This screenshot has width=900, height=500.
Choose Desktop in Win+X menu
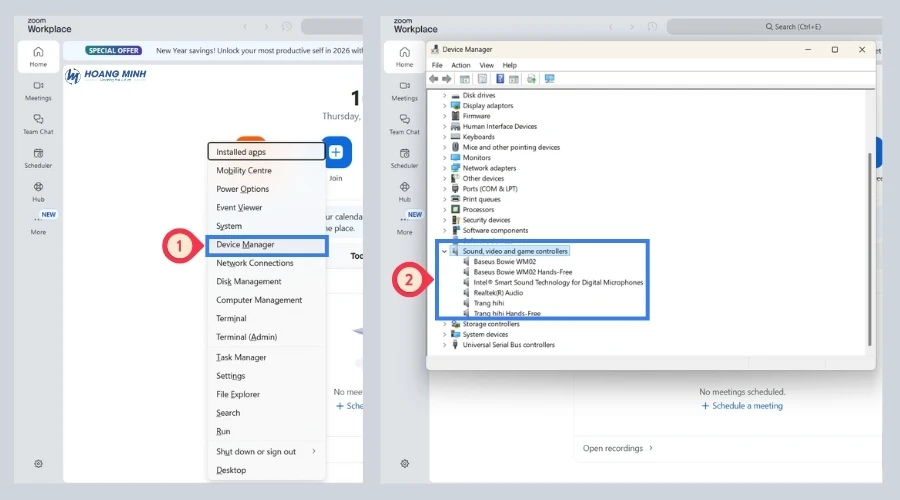point(266,470)
